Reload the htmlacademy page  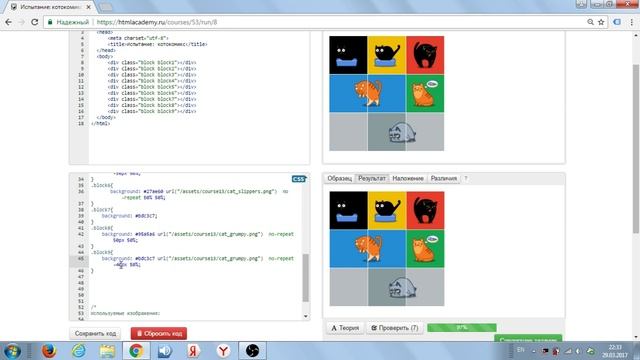click(x=35, y=22)
